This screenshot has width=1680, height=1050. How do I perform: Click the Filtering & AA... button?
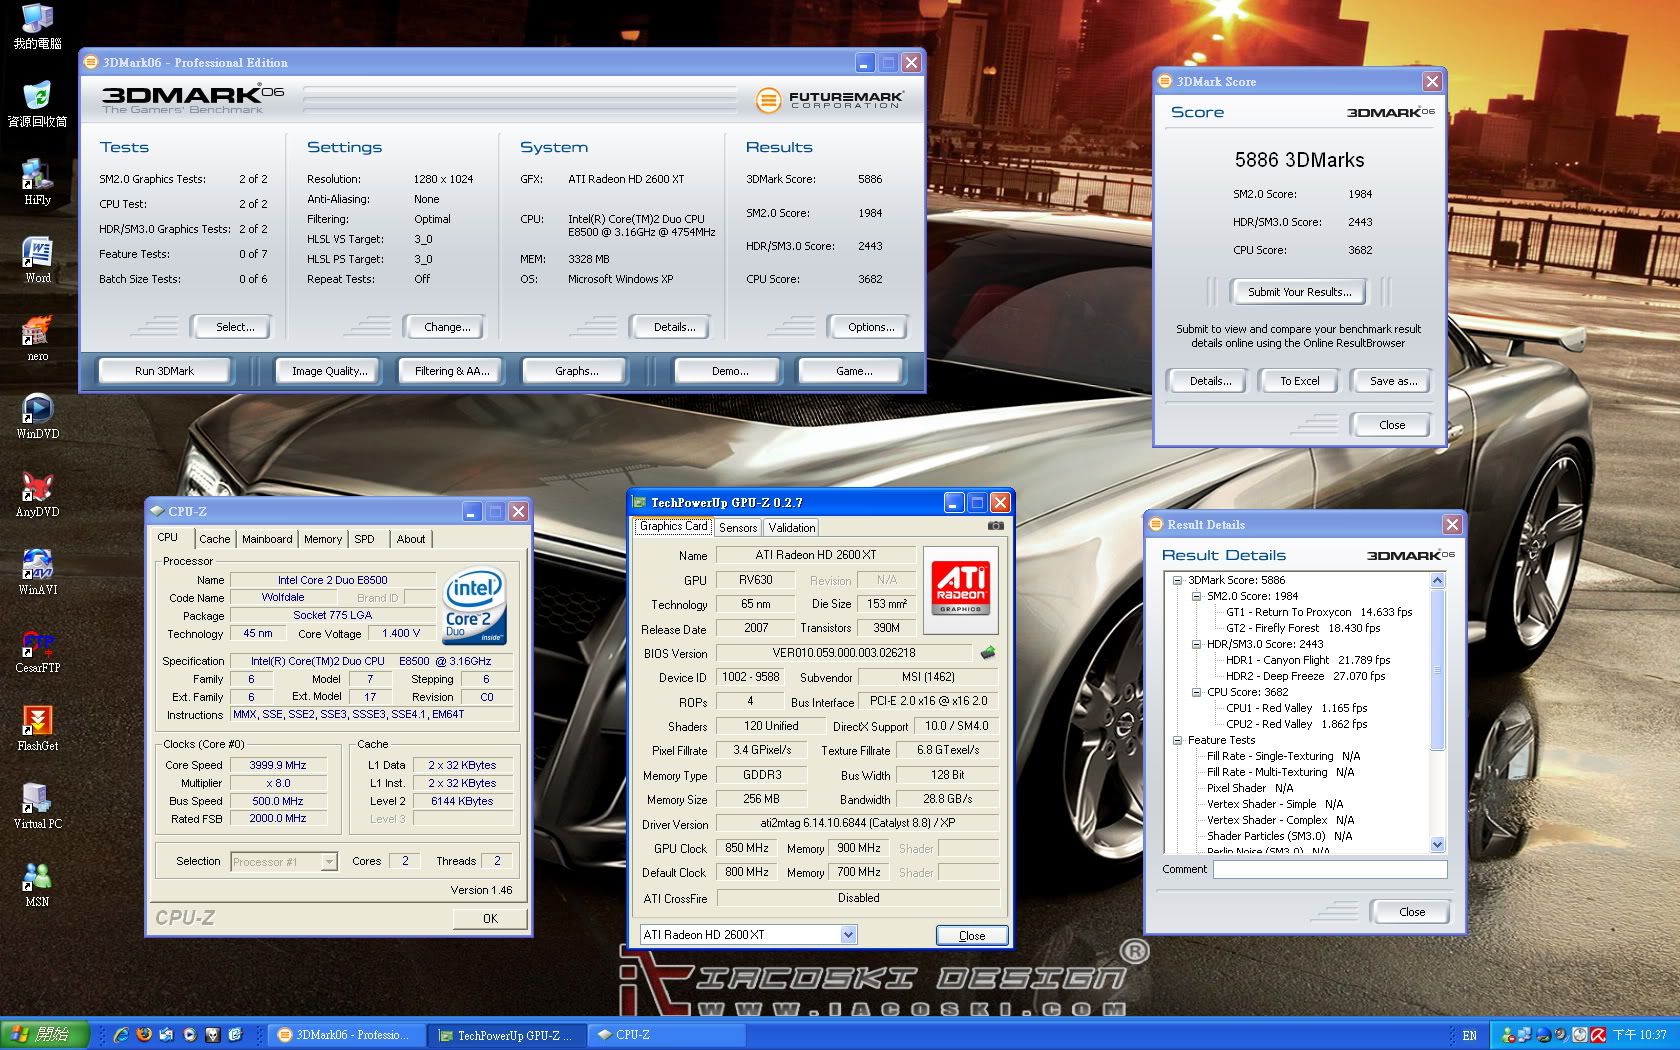[452, 371]
